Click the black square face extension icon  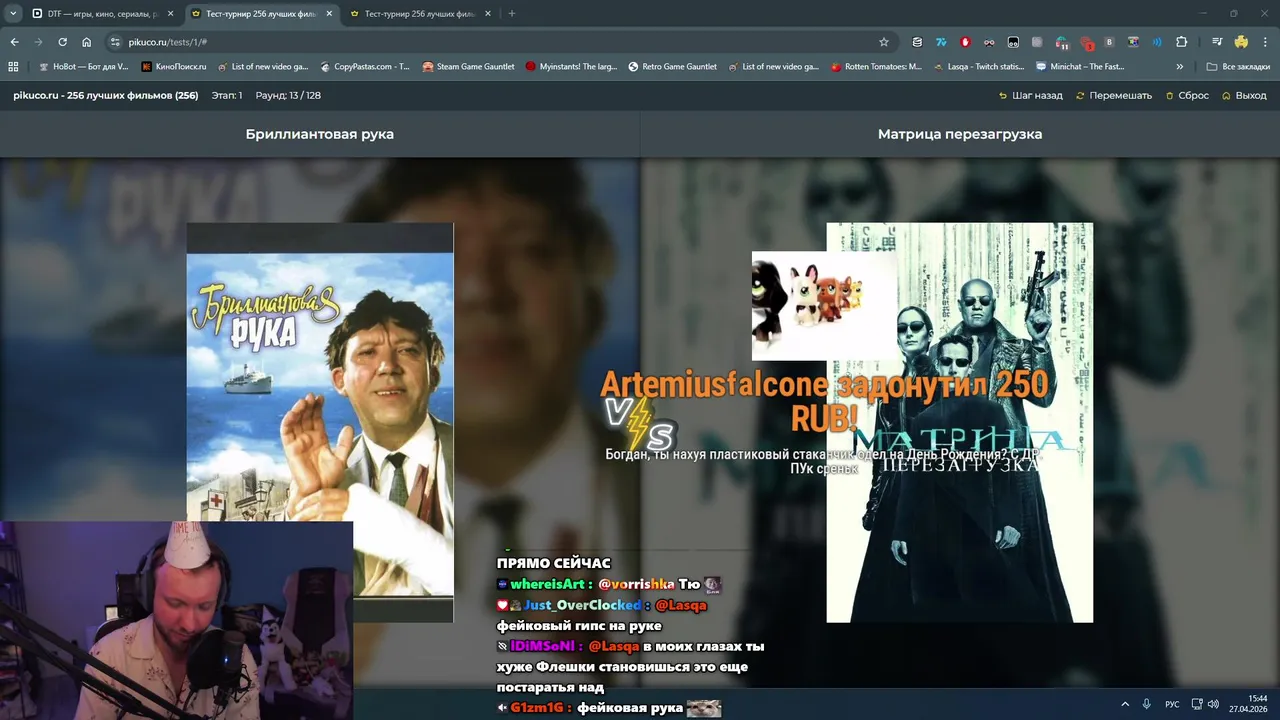tap(1013, 42)
